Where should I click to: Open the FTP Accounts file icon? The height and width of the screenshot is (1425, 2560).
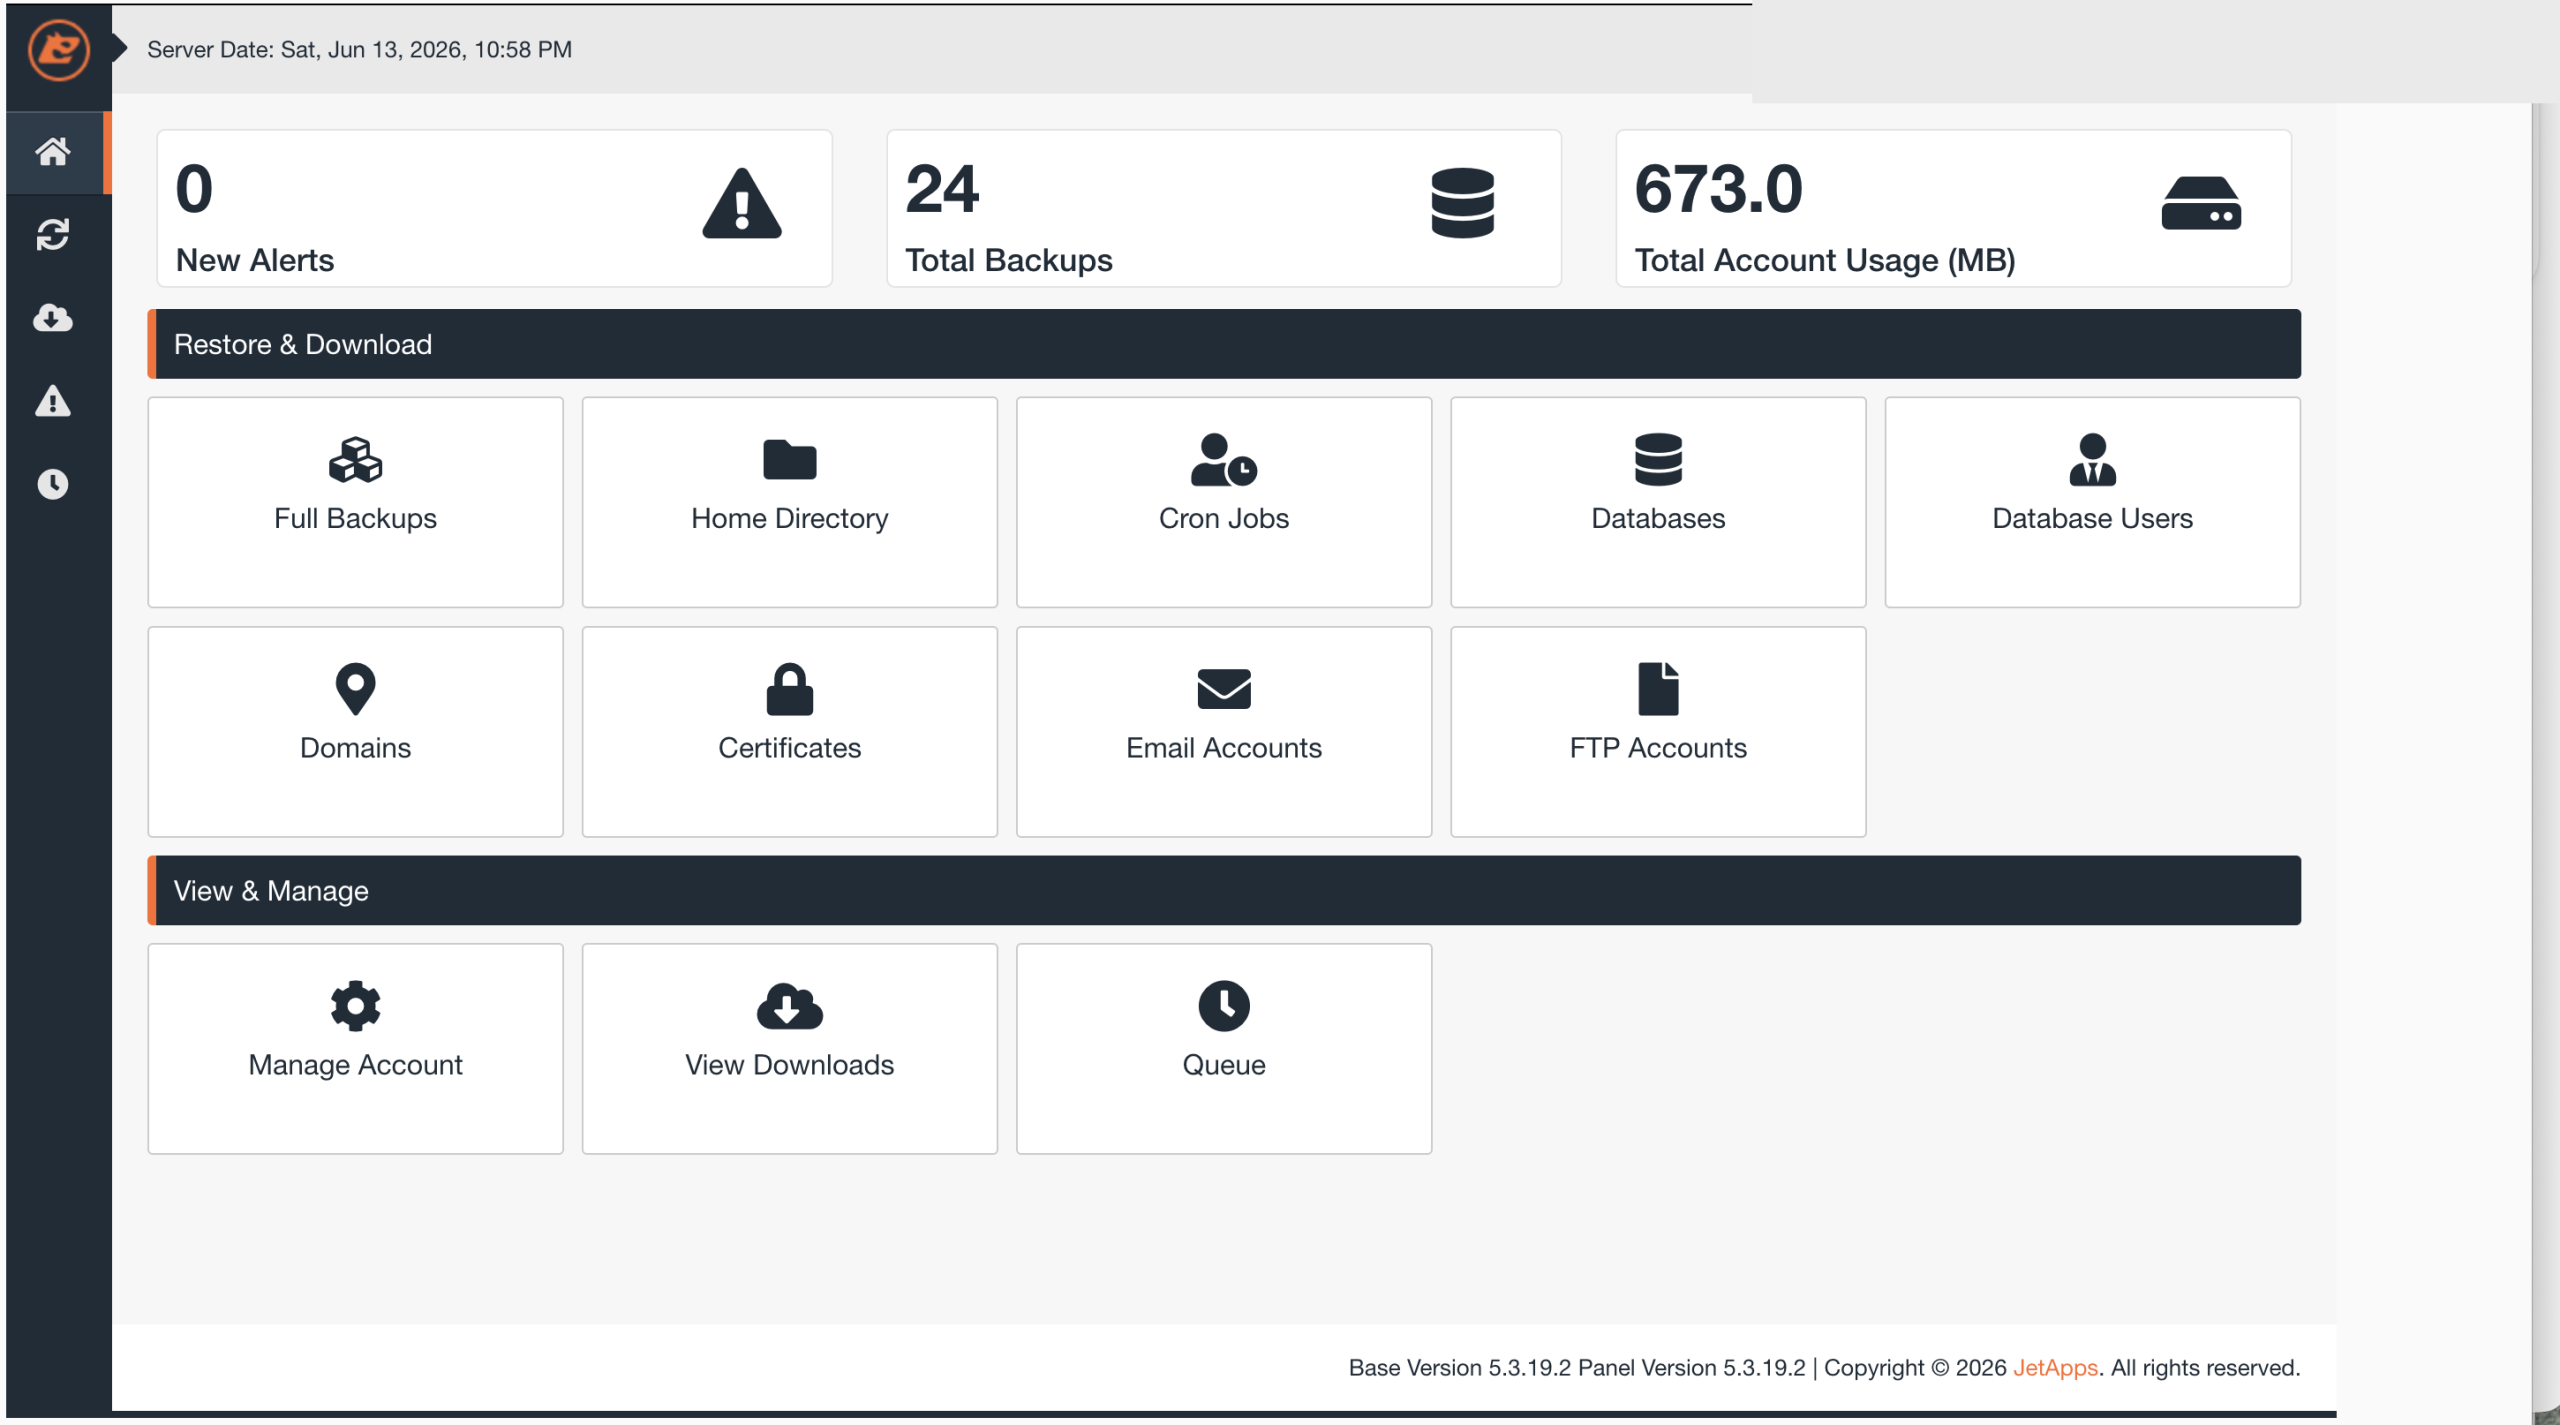[1658, 689]
